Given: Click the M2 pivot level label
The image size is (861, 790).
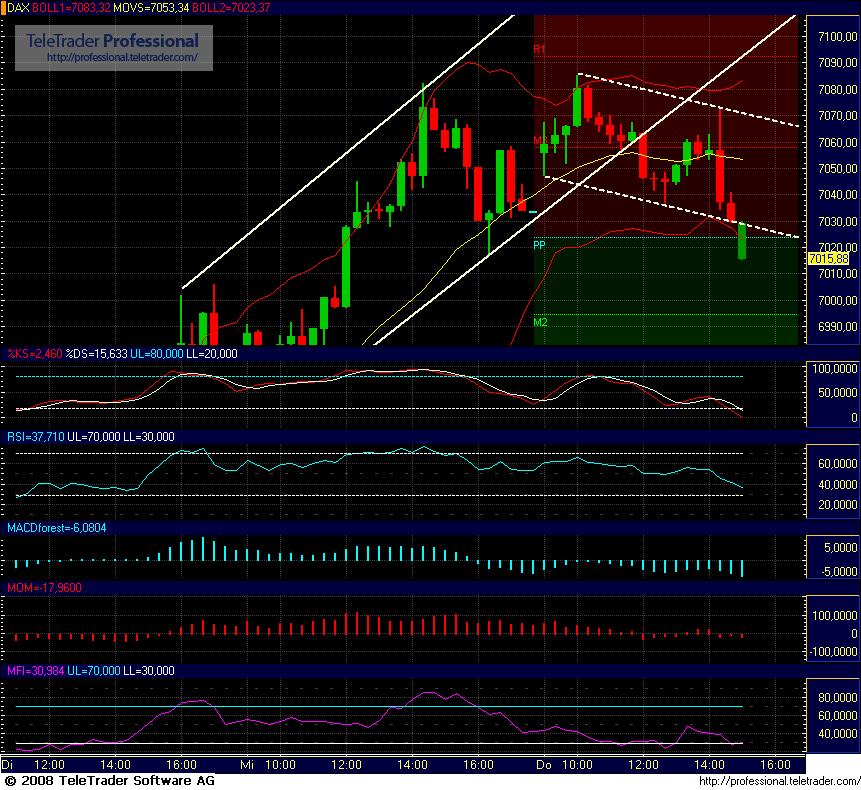Looking at the screenshot, I should 540,322.
